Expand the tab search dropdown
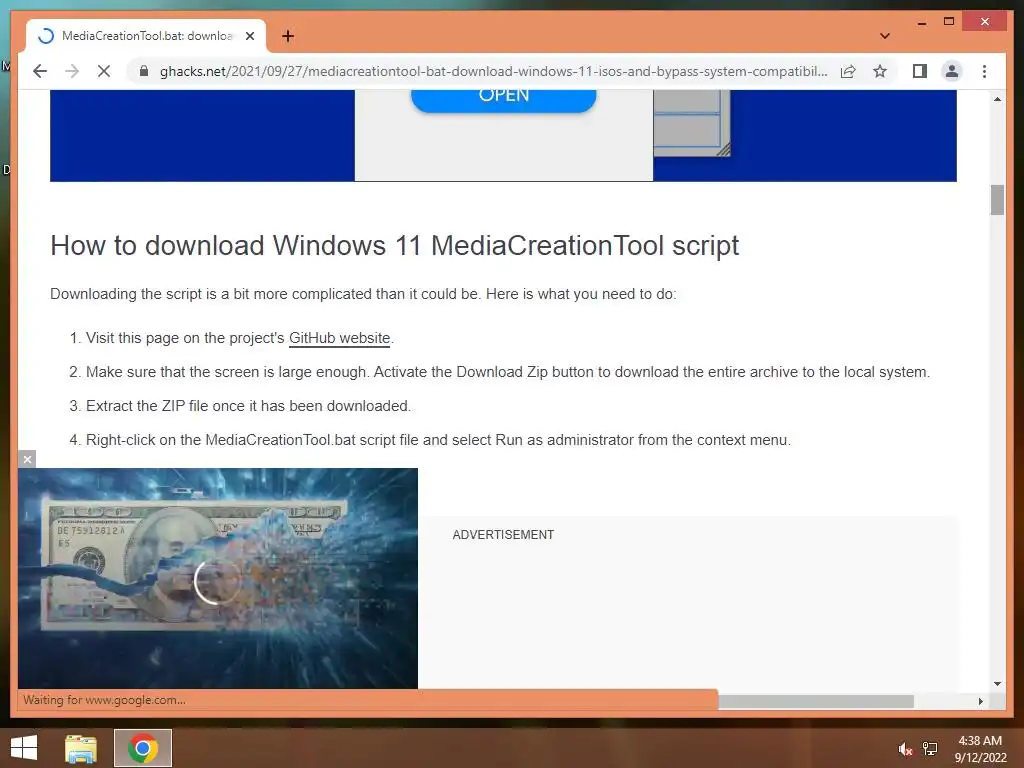Viewport: 1024px width, 768px height. [x=884, y=36]
